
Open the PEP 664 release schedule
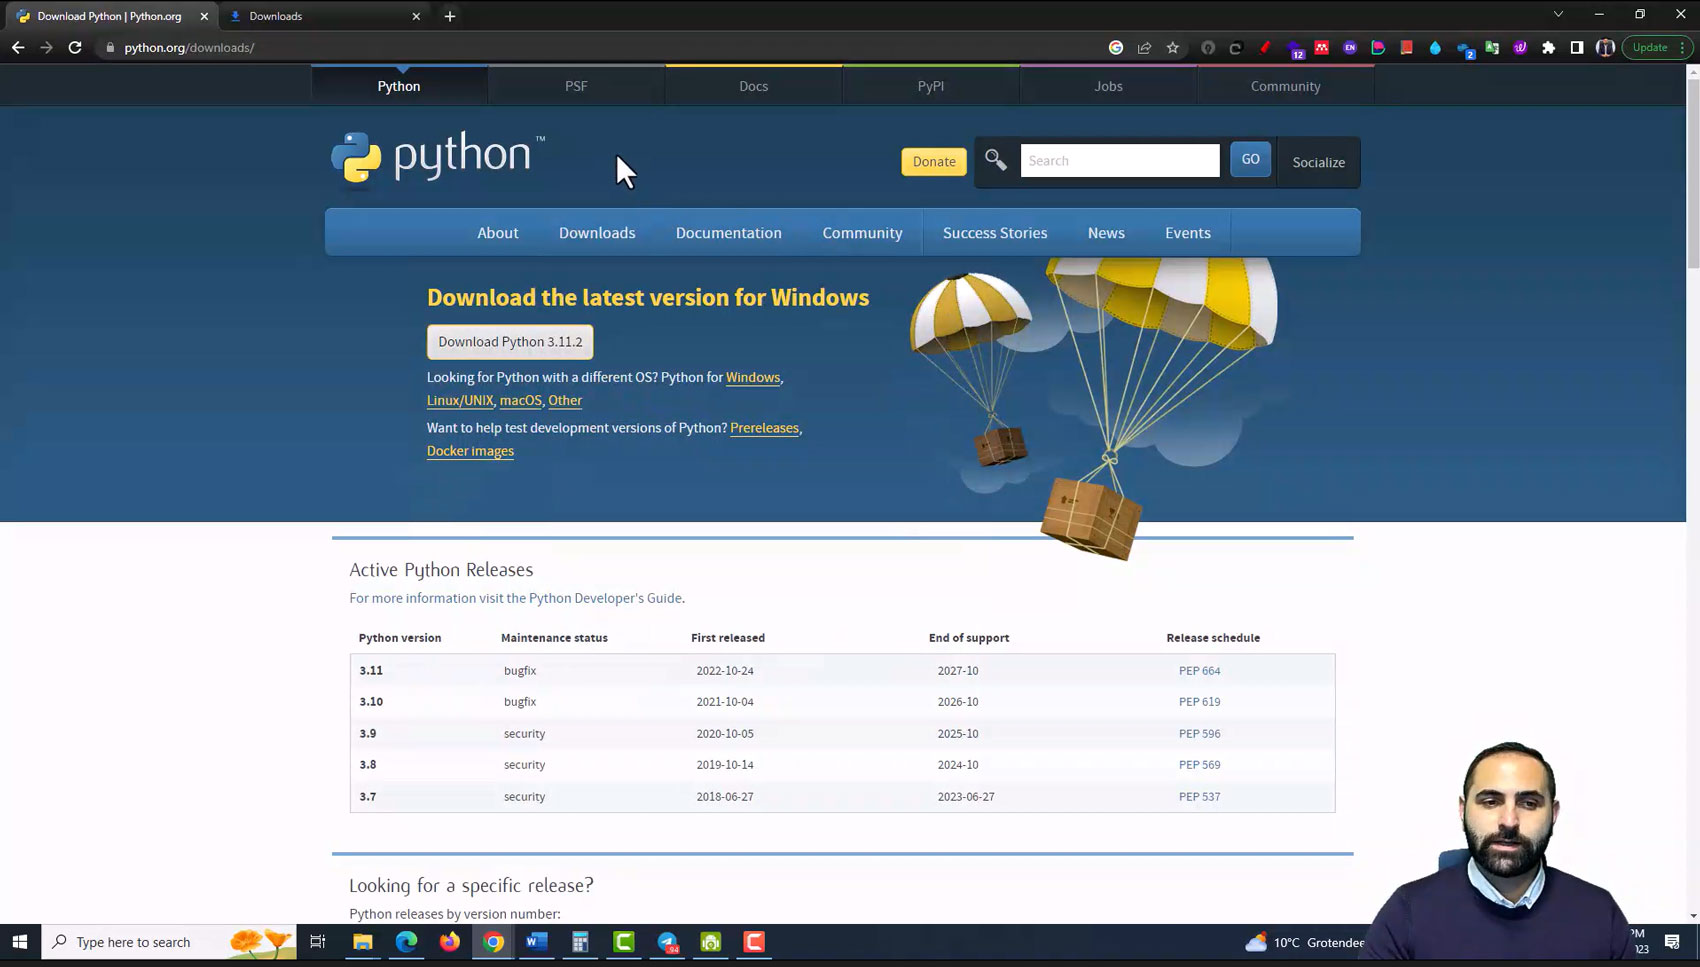[x=1199, y=671]
